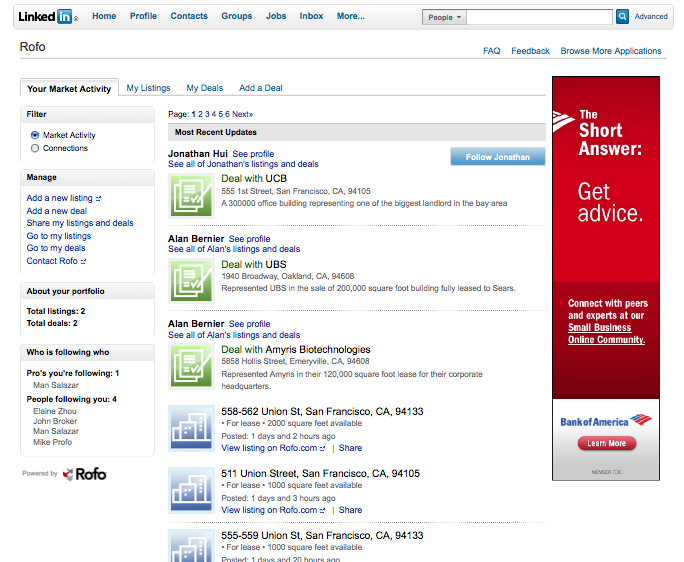684x562 pixels.
Task: Click Add a new listing link
Action: [x=59, y=198]
